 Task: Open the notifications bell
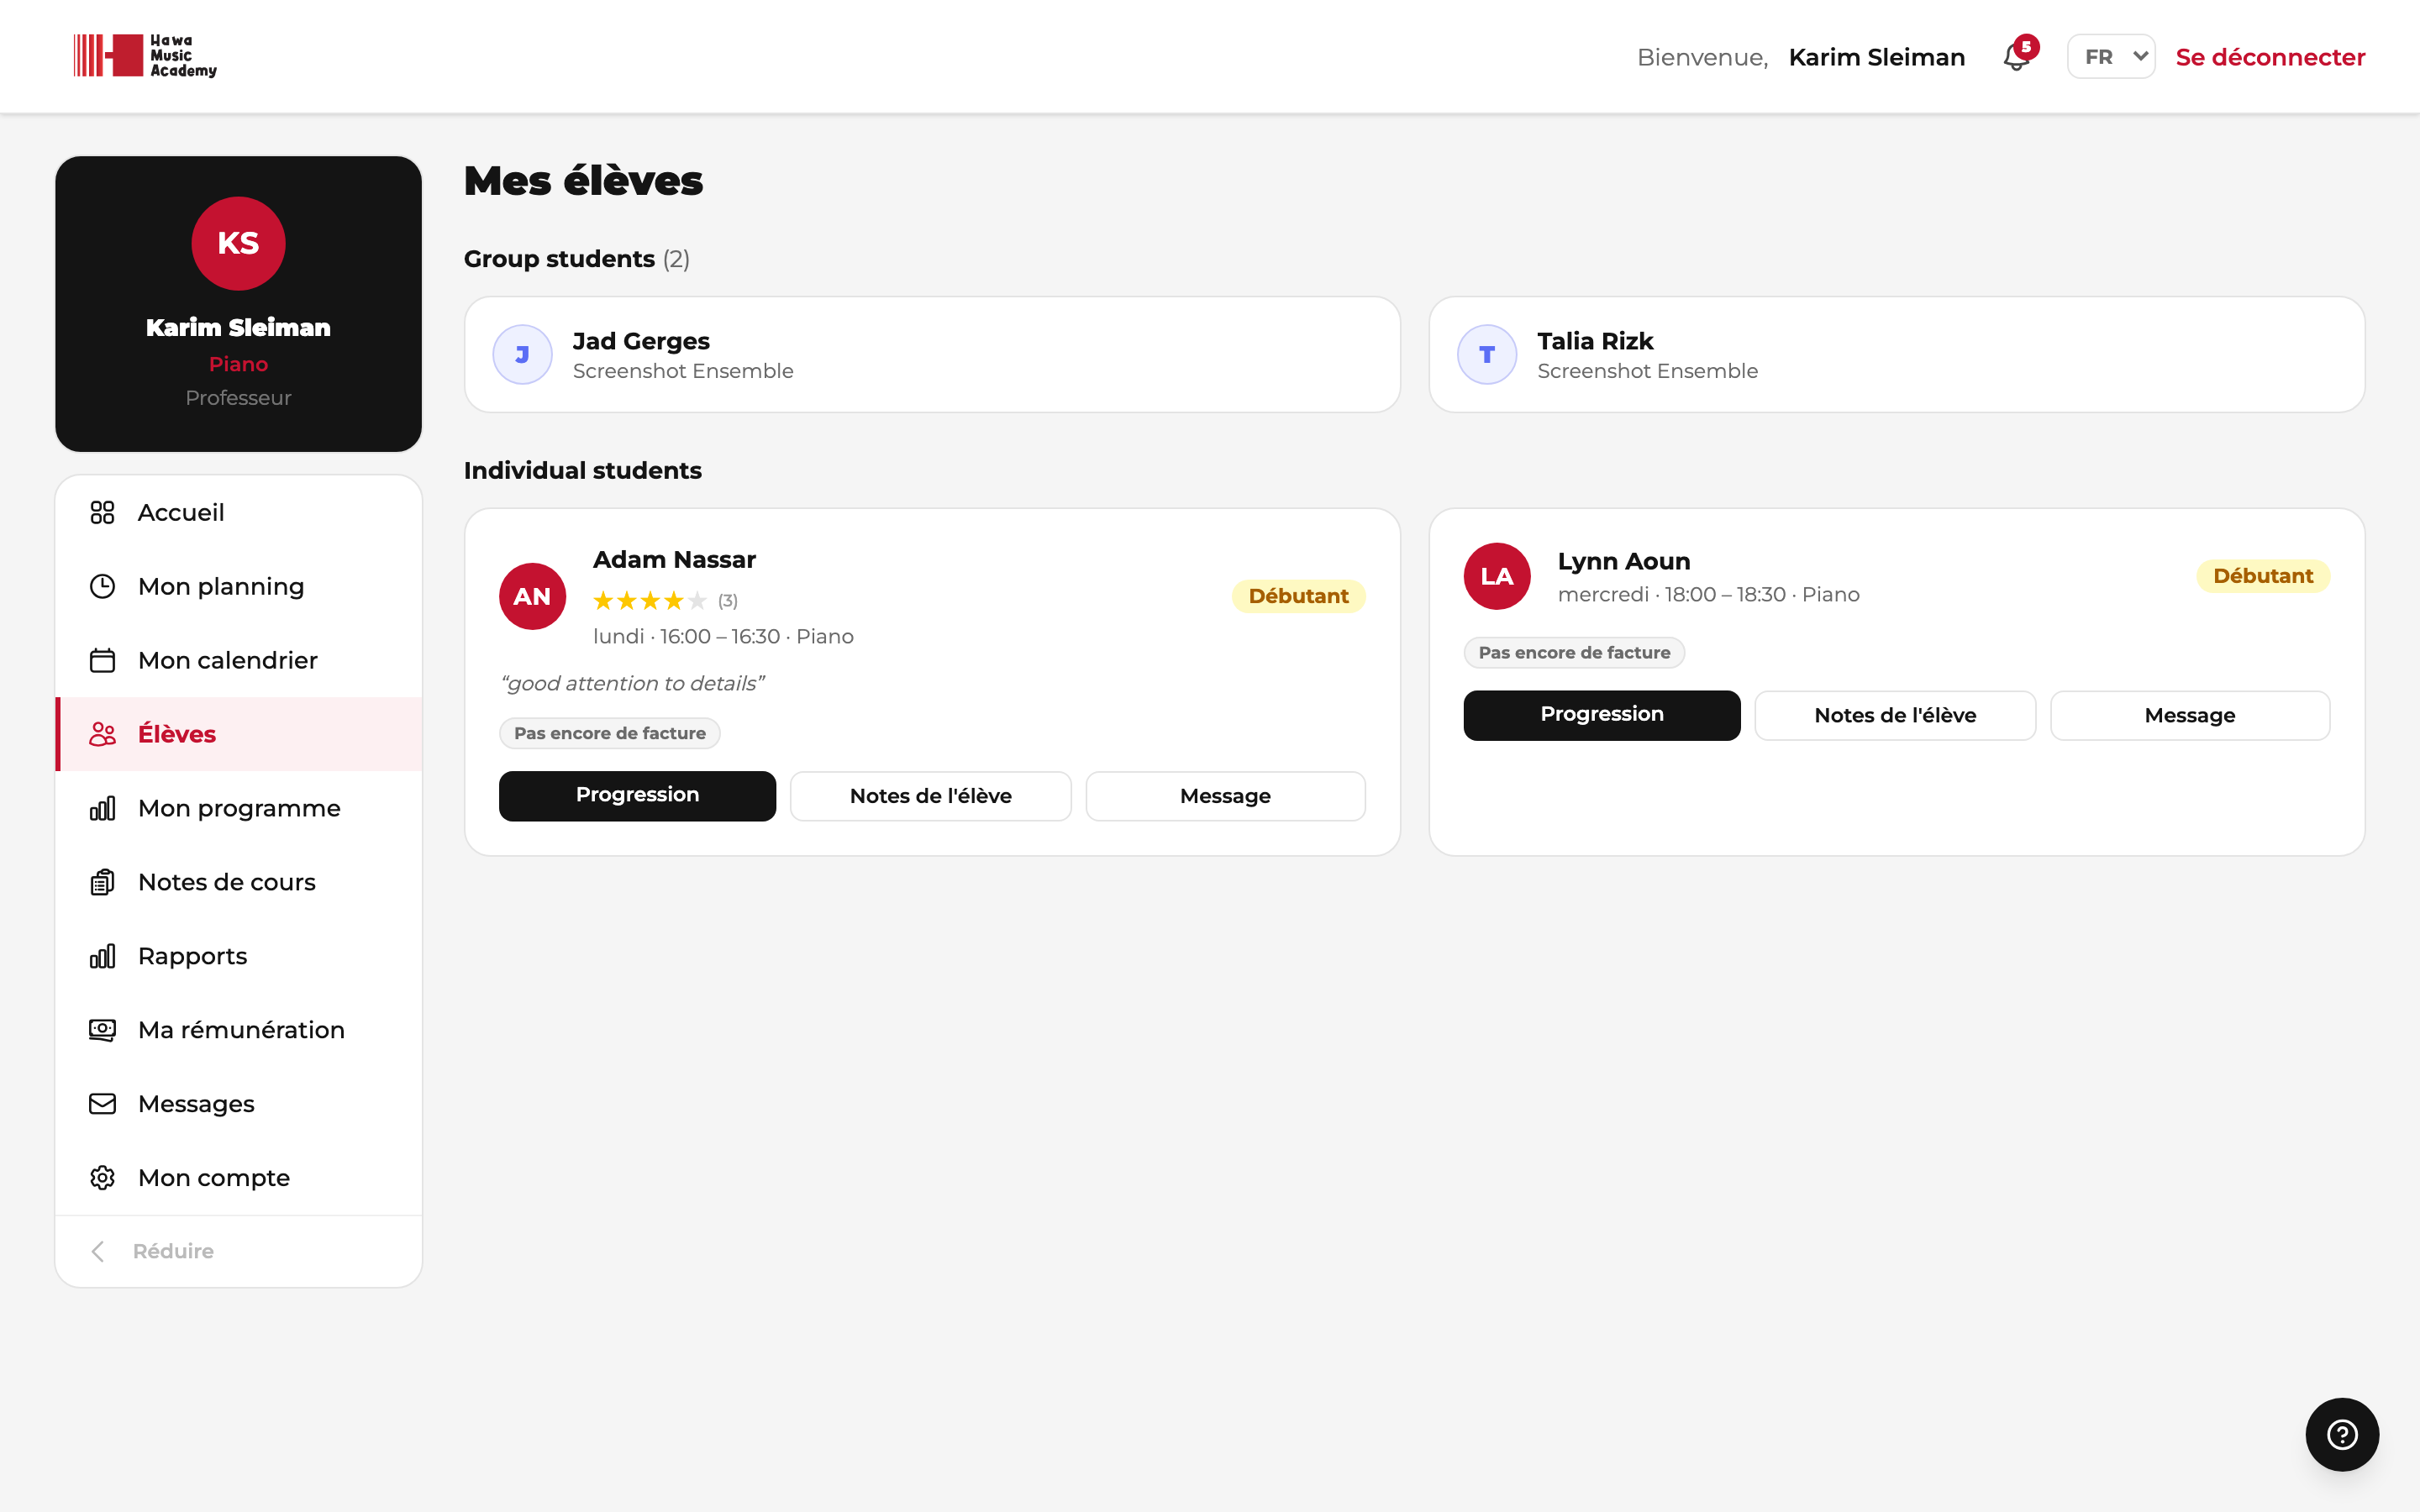[2017, 57]
